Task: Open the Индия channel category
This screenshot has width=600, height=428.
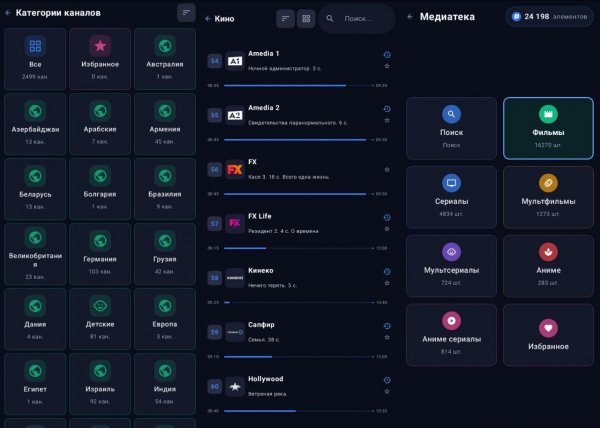Action: (x=165, y=384)
